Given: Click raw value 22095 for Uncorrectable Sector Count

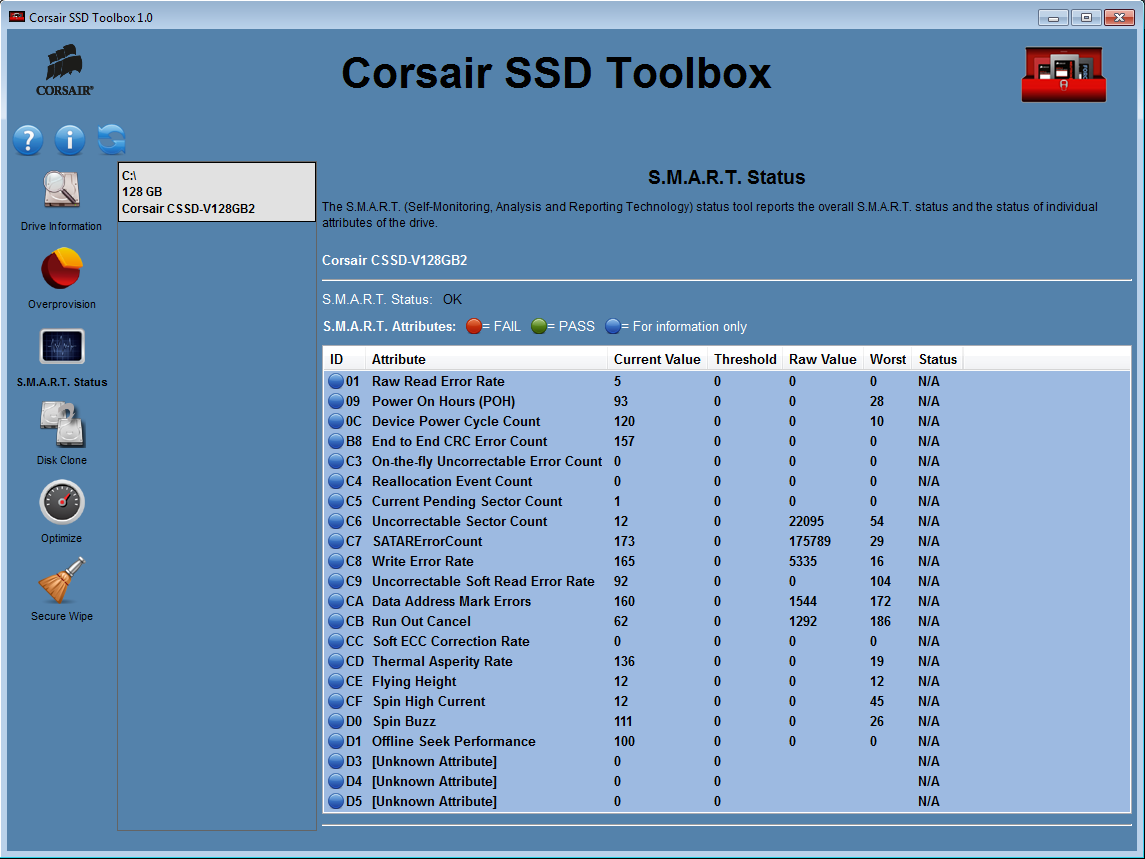Looking at the screenshot, I should [x=806, y=522].
